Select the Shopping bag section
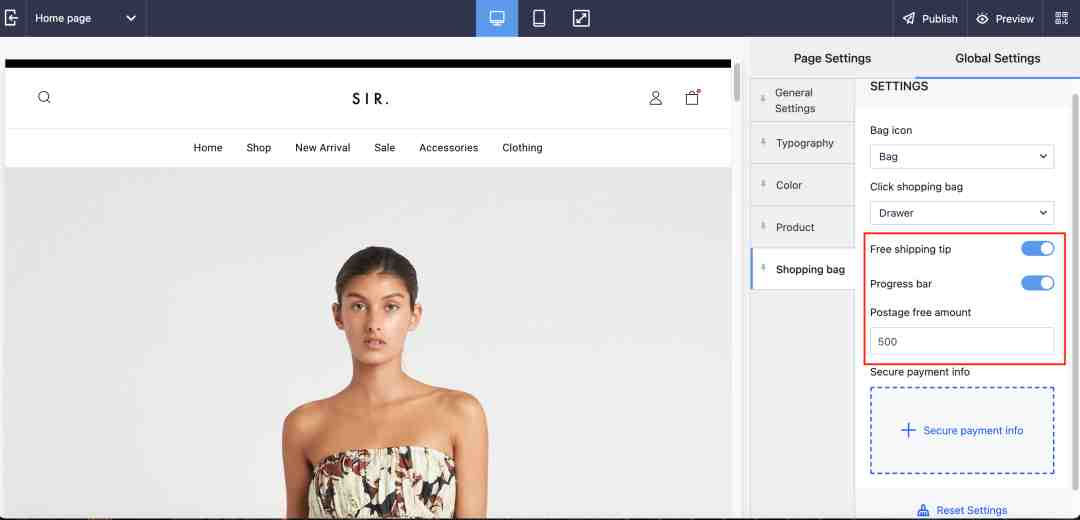Viewport: 1080px width, 520px height. (x=803, y=269)
